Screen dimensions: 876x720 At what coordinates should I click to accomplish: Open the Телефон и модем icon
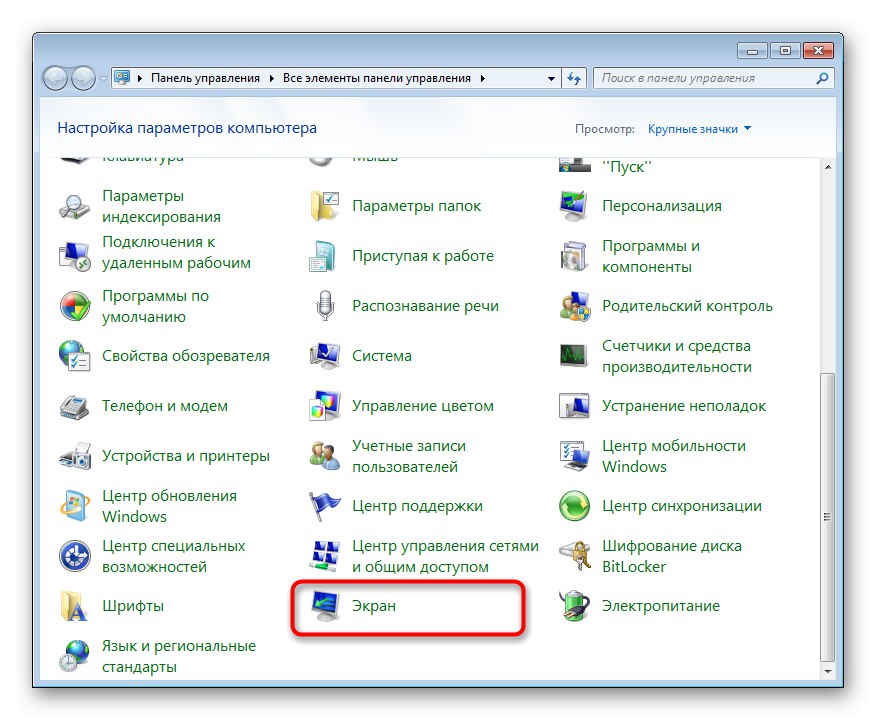[x=74, y=406]
